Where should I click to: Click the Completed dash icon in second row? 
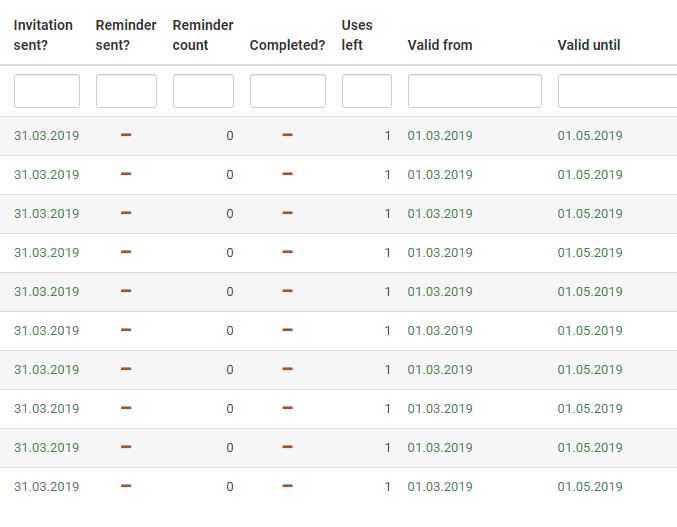[x=287, y=174]
